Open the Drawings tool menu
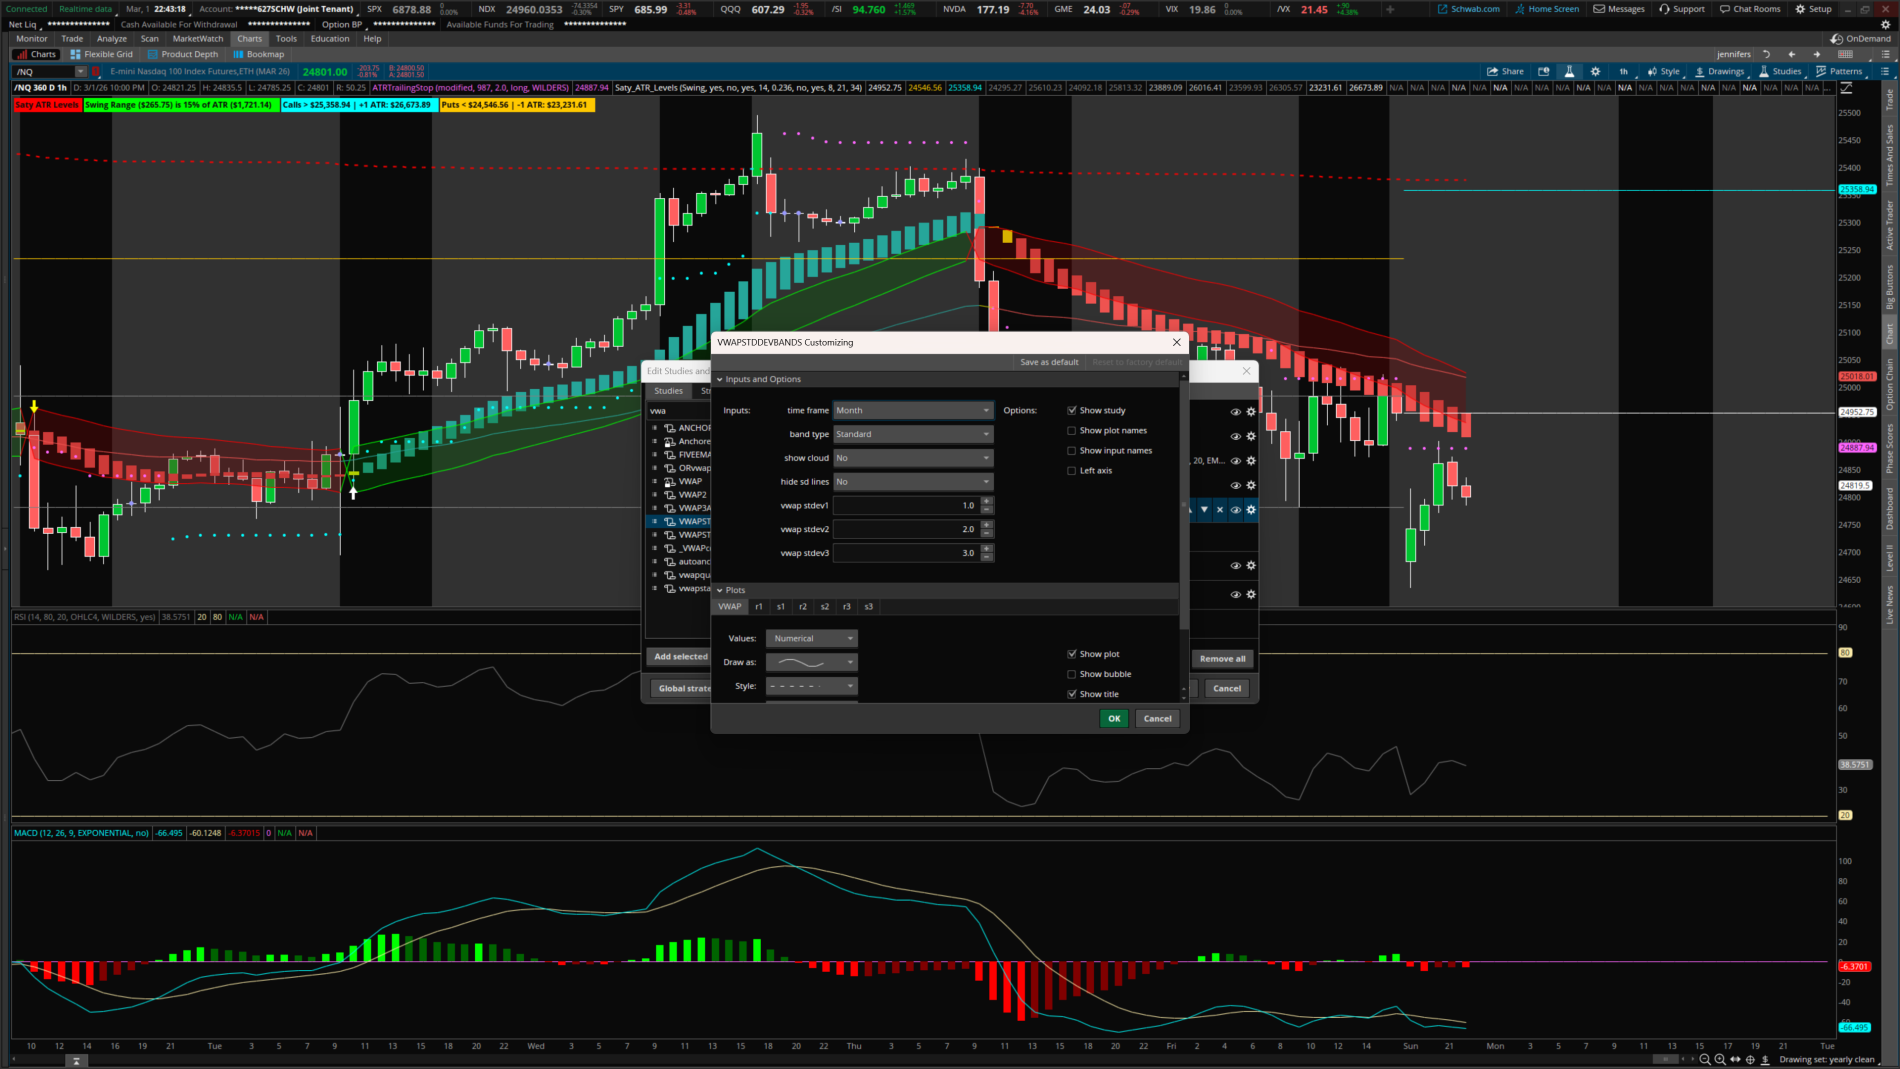The height and width of the screenshot is (1069, 1900). pyautogui.click(x=1719, y=71)
